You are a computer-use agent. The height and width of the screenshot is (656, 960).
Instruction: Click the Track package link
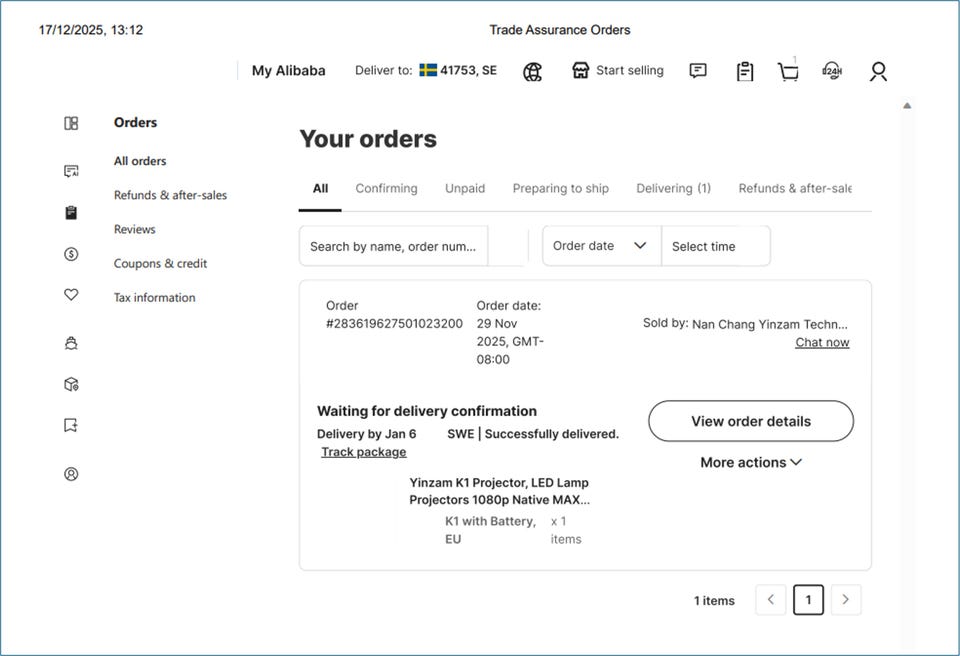pyautogui.click(x=364, y=452)
